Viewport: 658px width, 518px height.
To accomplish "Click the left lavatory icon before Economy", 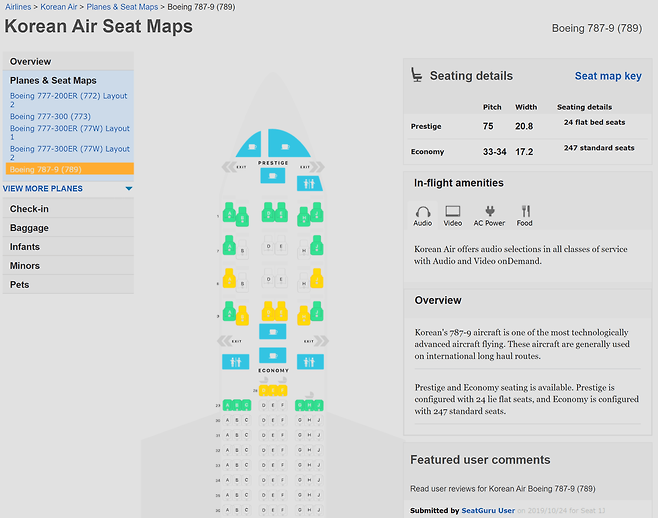I will point(235,362).
